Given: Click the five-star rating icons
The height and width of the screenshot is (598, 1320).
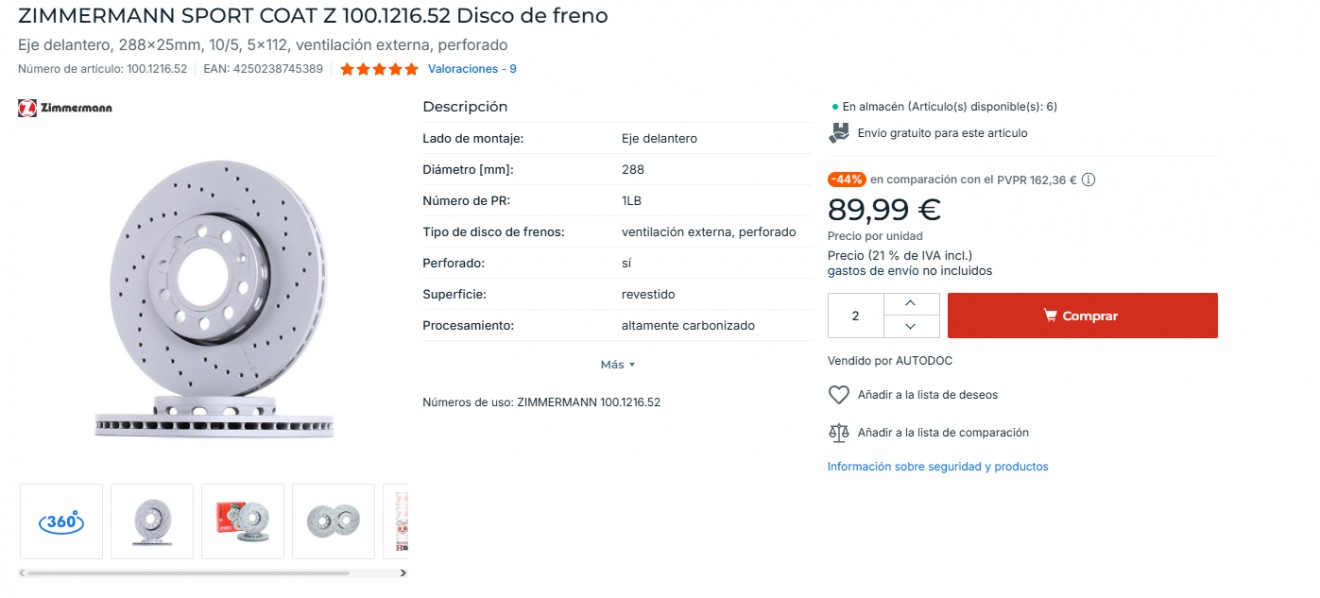Looking at the screenshot, I should pos(379,69).
